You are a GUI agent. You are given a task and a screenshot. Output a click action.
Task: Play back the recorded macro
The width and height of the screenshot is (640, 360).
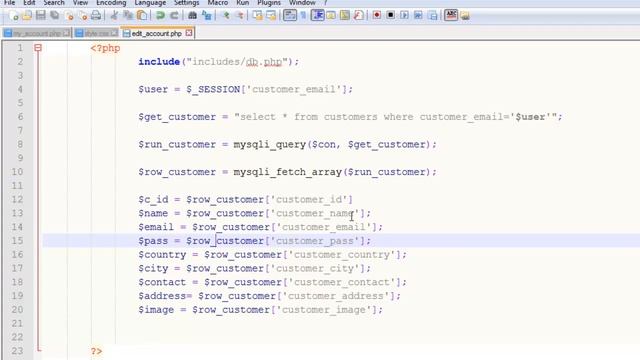pyautogui.click(x=404, y=16)
